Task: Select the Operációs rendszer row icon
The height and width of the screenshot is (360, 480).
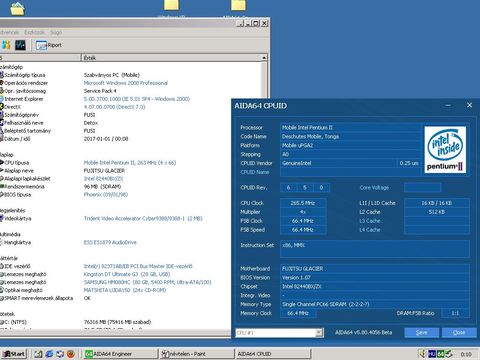Action: pyautogui.click(x=1, y=83)
